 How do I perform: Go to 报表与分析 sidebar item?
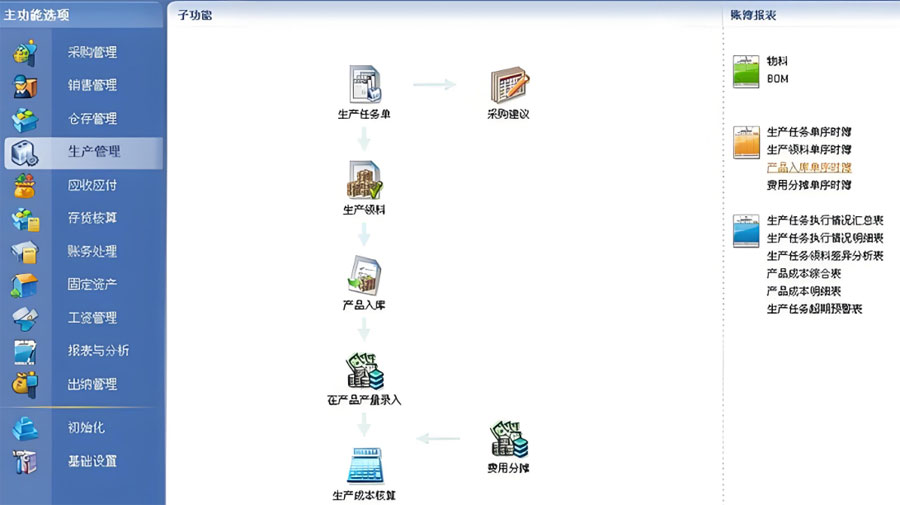tap(98, 351)
